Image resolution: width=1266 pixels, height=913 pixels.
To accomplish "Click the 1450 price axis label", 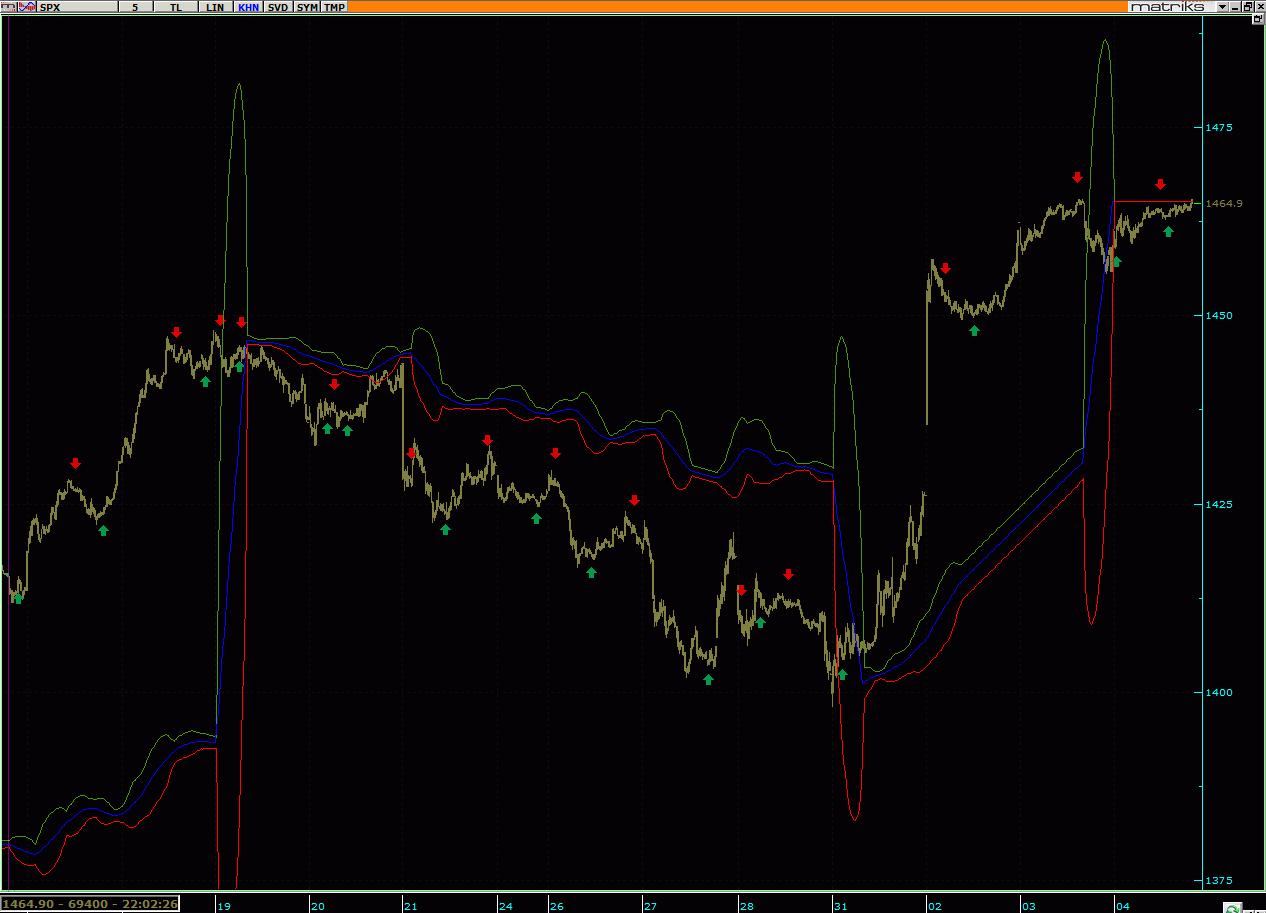I will pos(1220,315).
